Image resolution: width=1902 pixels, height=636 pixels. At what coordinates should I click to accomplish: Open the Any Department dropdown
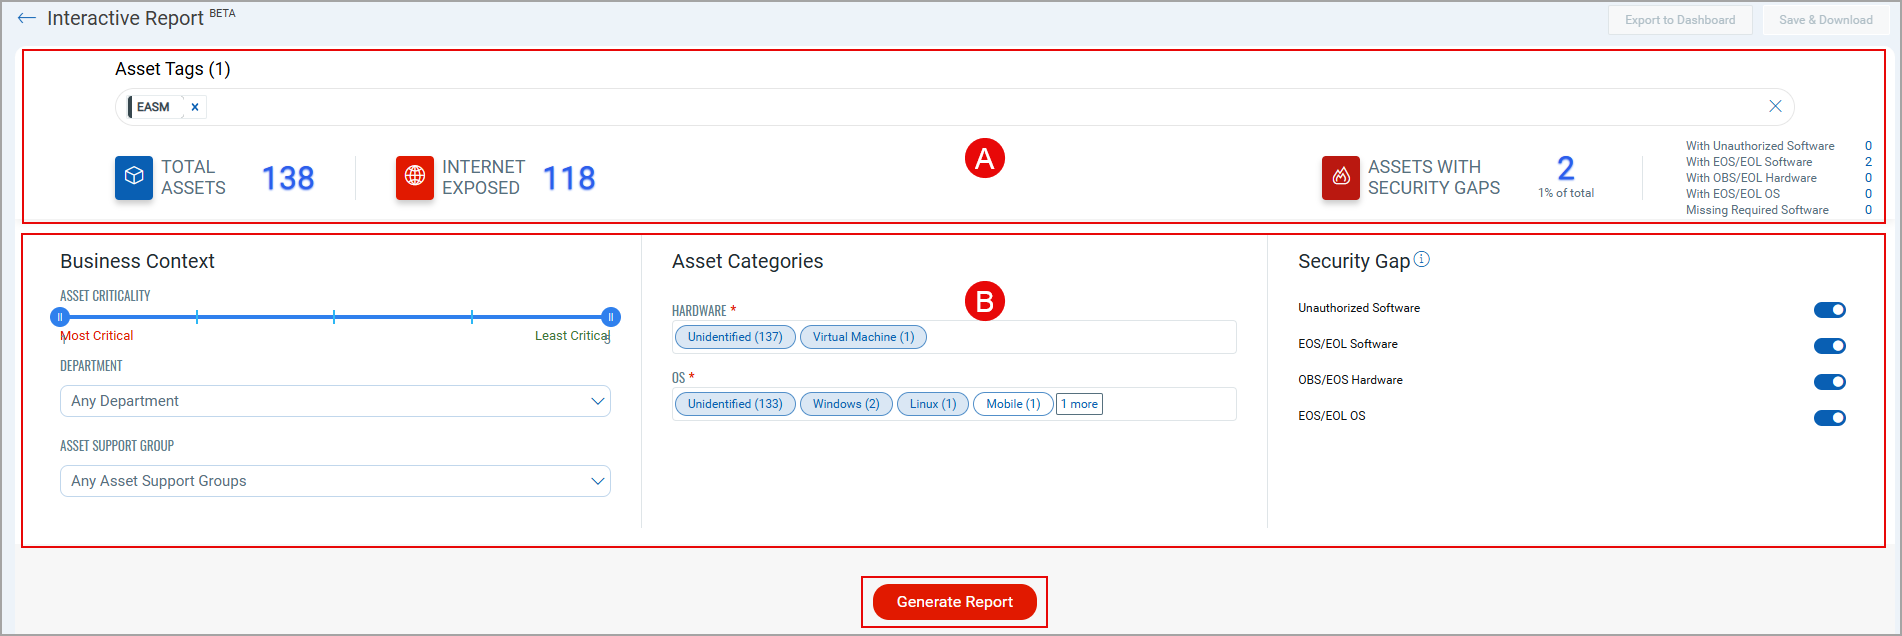335,401
